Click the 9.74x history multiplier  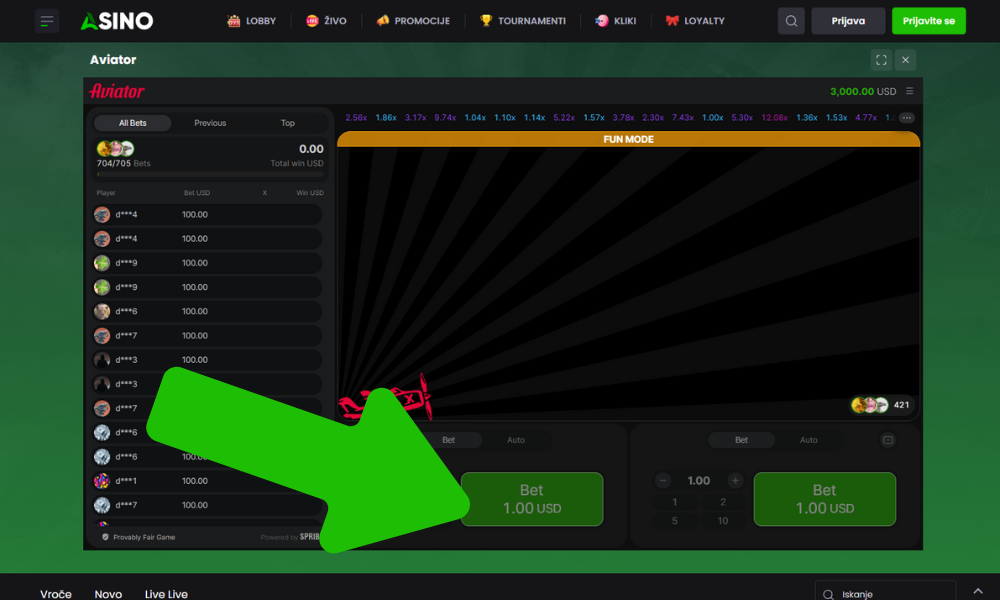[445, 117]
